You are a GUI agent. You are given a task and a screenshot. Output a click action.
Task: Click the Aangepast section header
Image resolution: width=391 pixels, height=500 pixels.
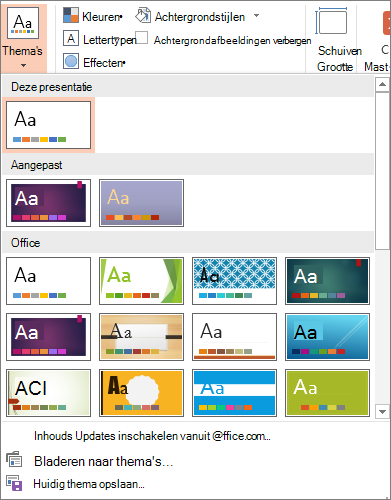188,165
